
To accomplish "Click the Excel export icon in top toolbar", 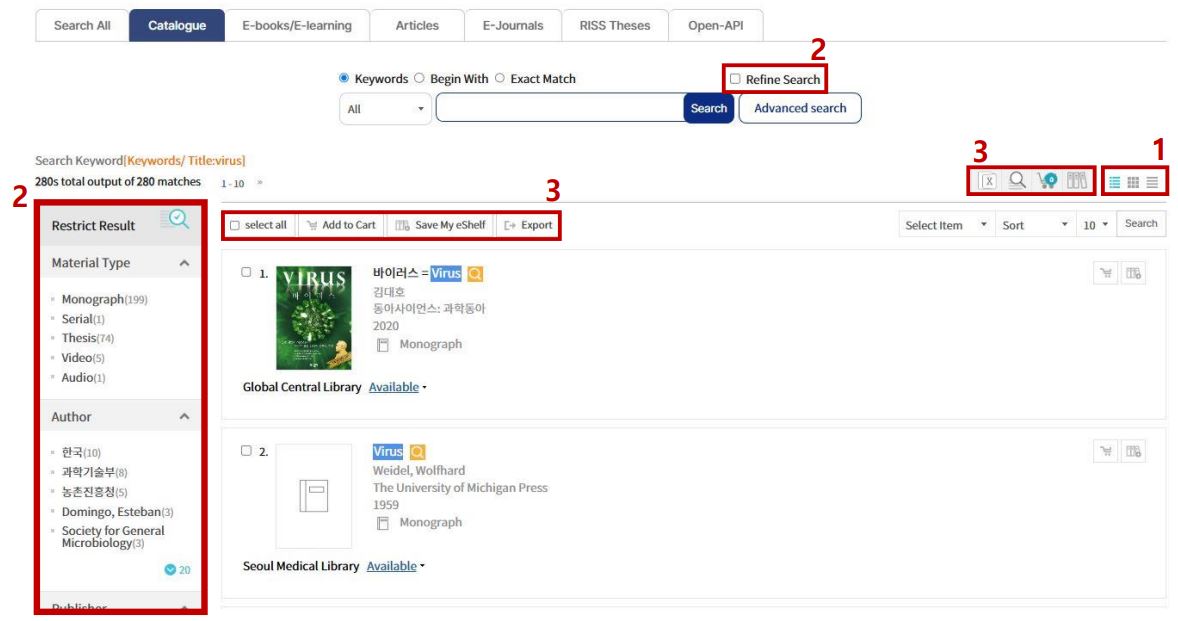I will (x=989, y=181).
